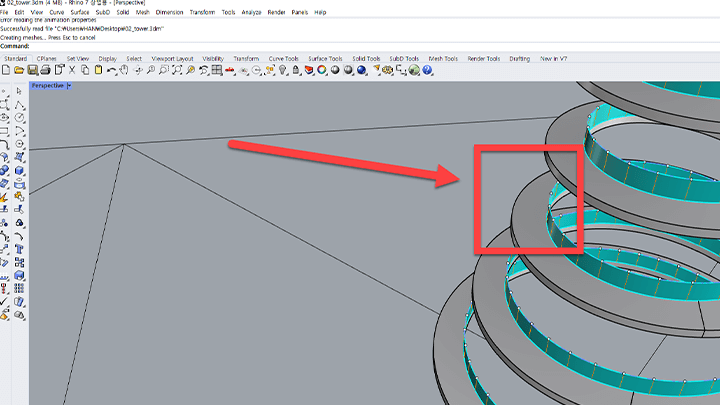The image size is (720, 405).
Task: Launch Grasshopper green icon
Action: point(414,70)
